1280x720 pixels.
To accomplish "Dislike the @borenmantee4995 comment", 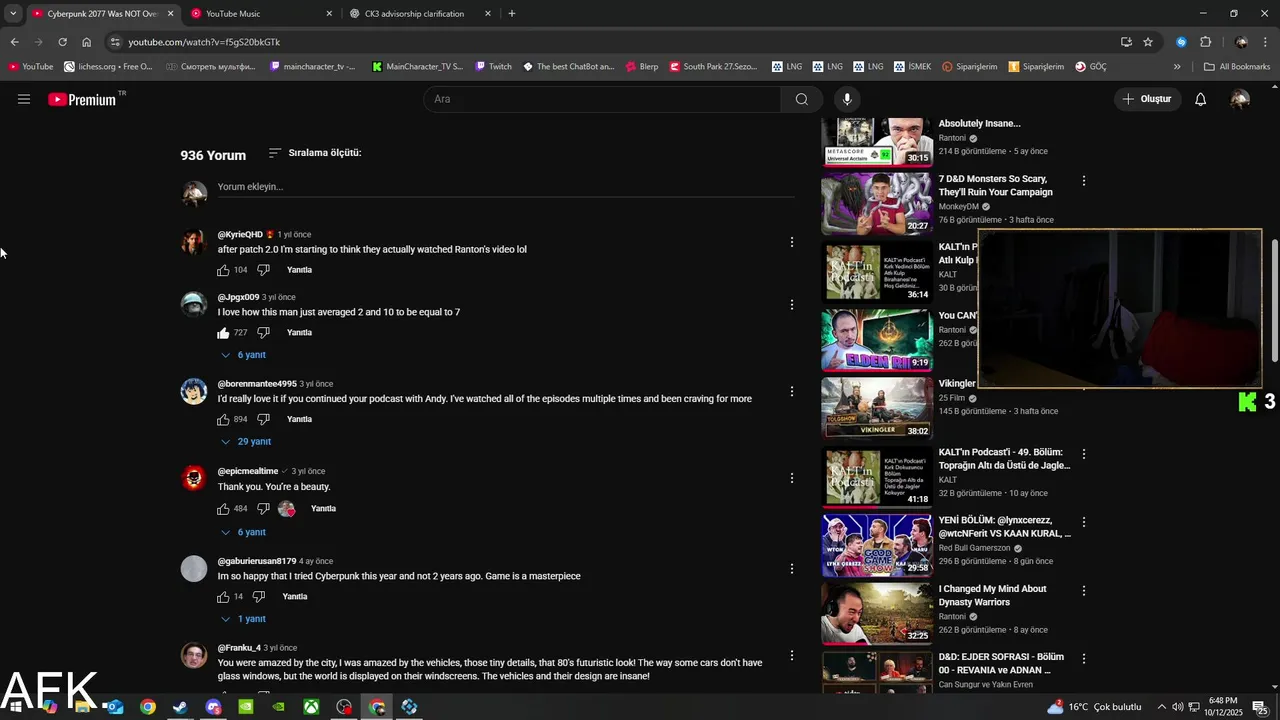I will [263, 420].
